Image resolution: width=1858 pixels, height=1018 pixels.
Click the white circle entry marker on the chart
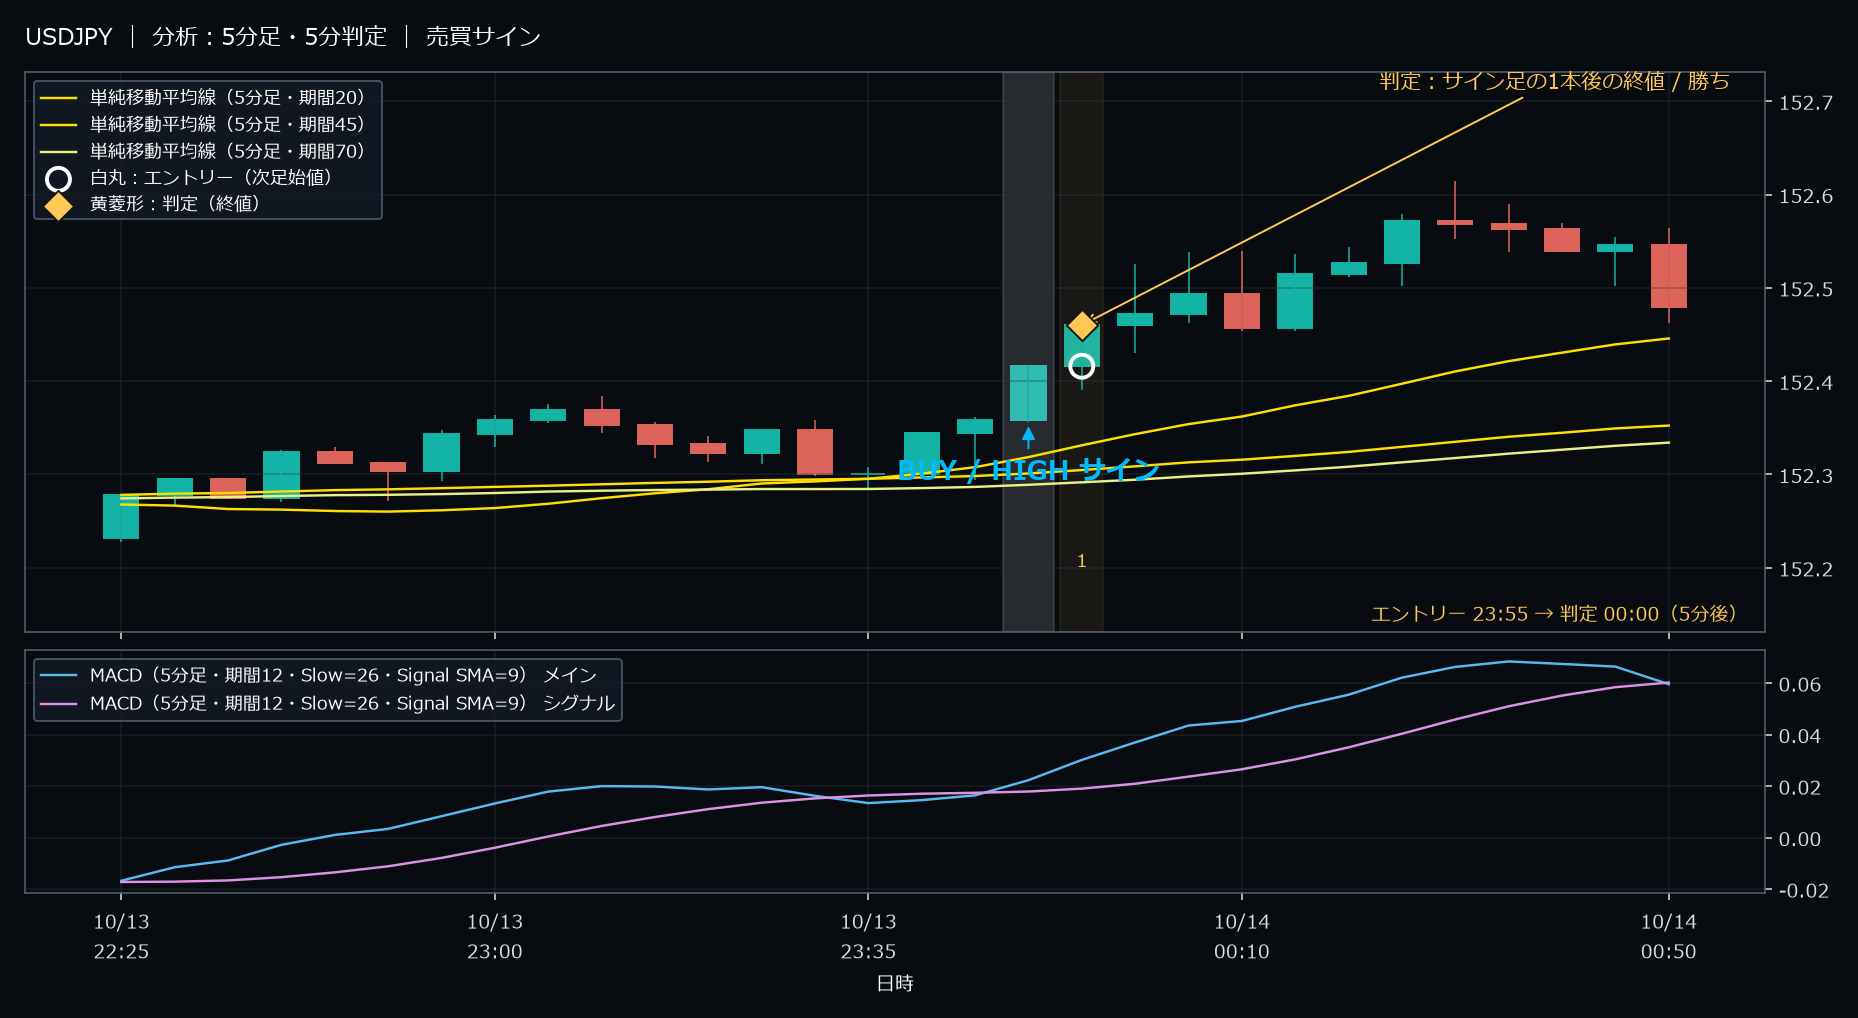click(x=1081, y=366)
